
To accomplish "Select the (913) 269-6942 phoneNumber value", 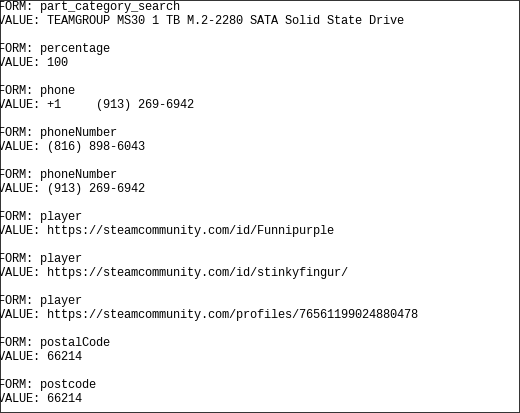I will (x=96, y=188).
